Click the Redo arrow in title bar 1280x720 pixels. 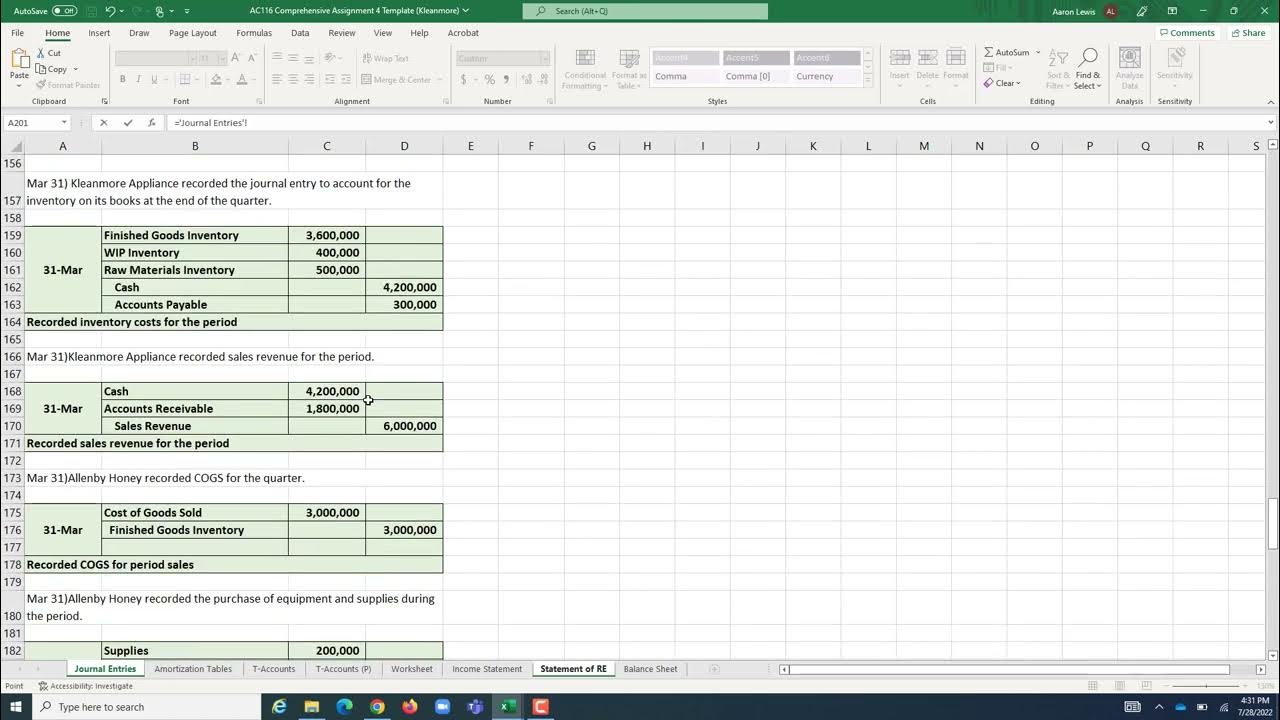[x=136, y=10]
